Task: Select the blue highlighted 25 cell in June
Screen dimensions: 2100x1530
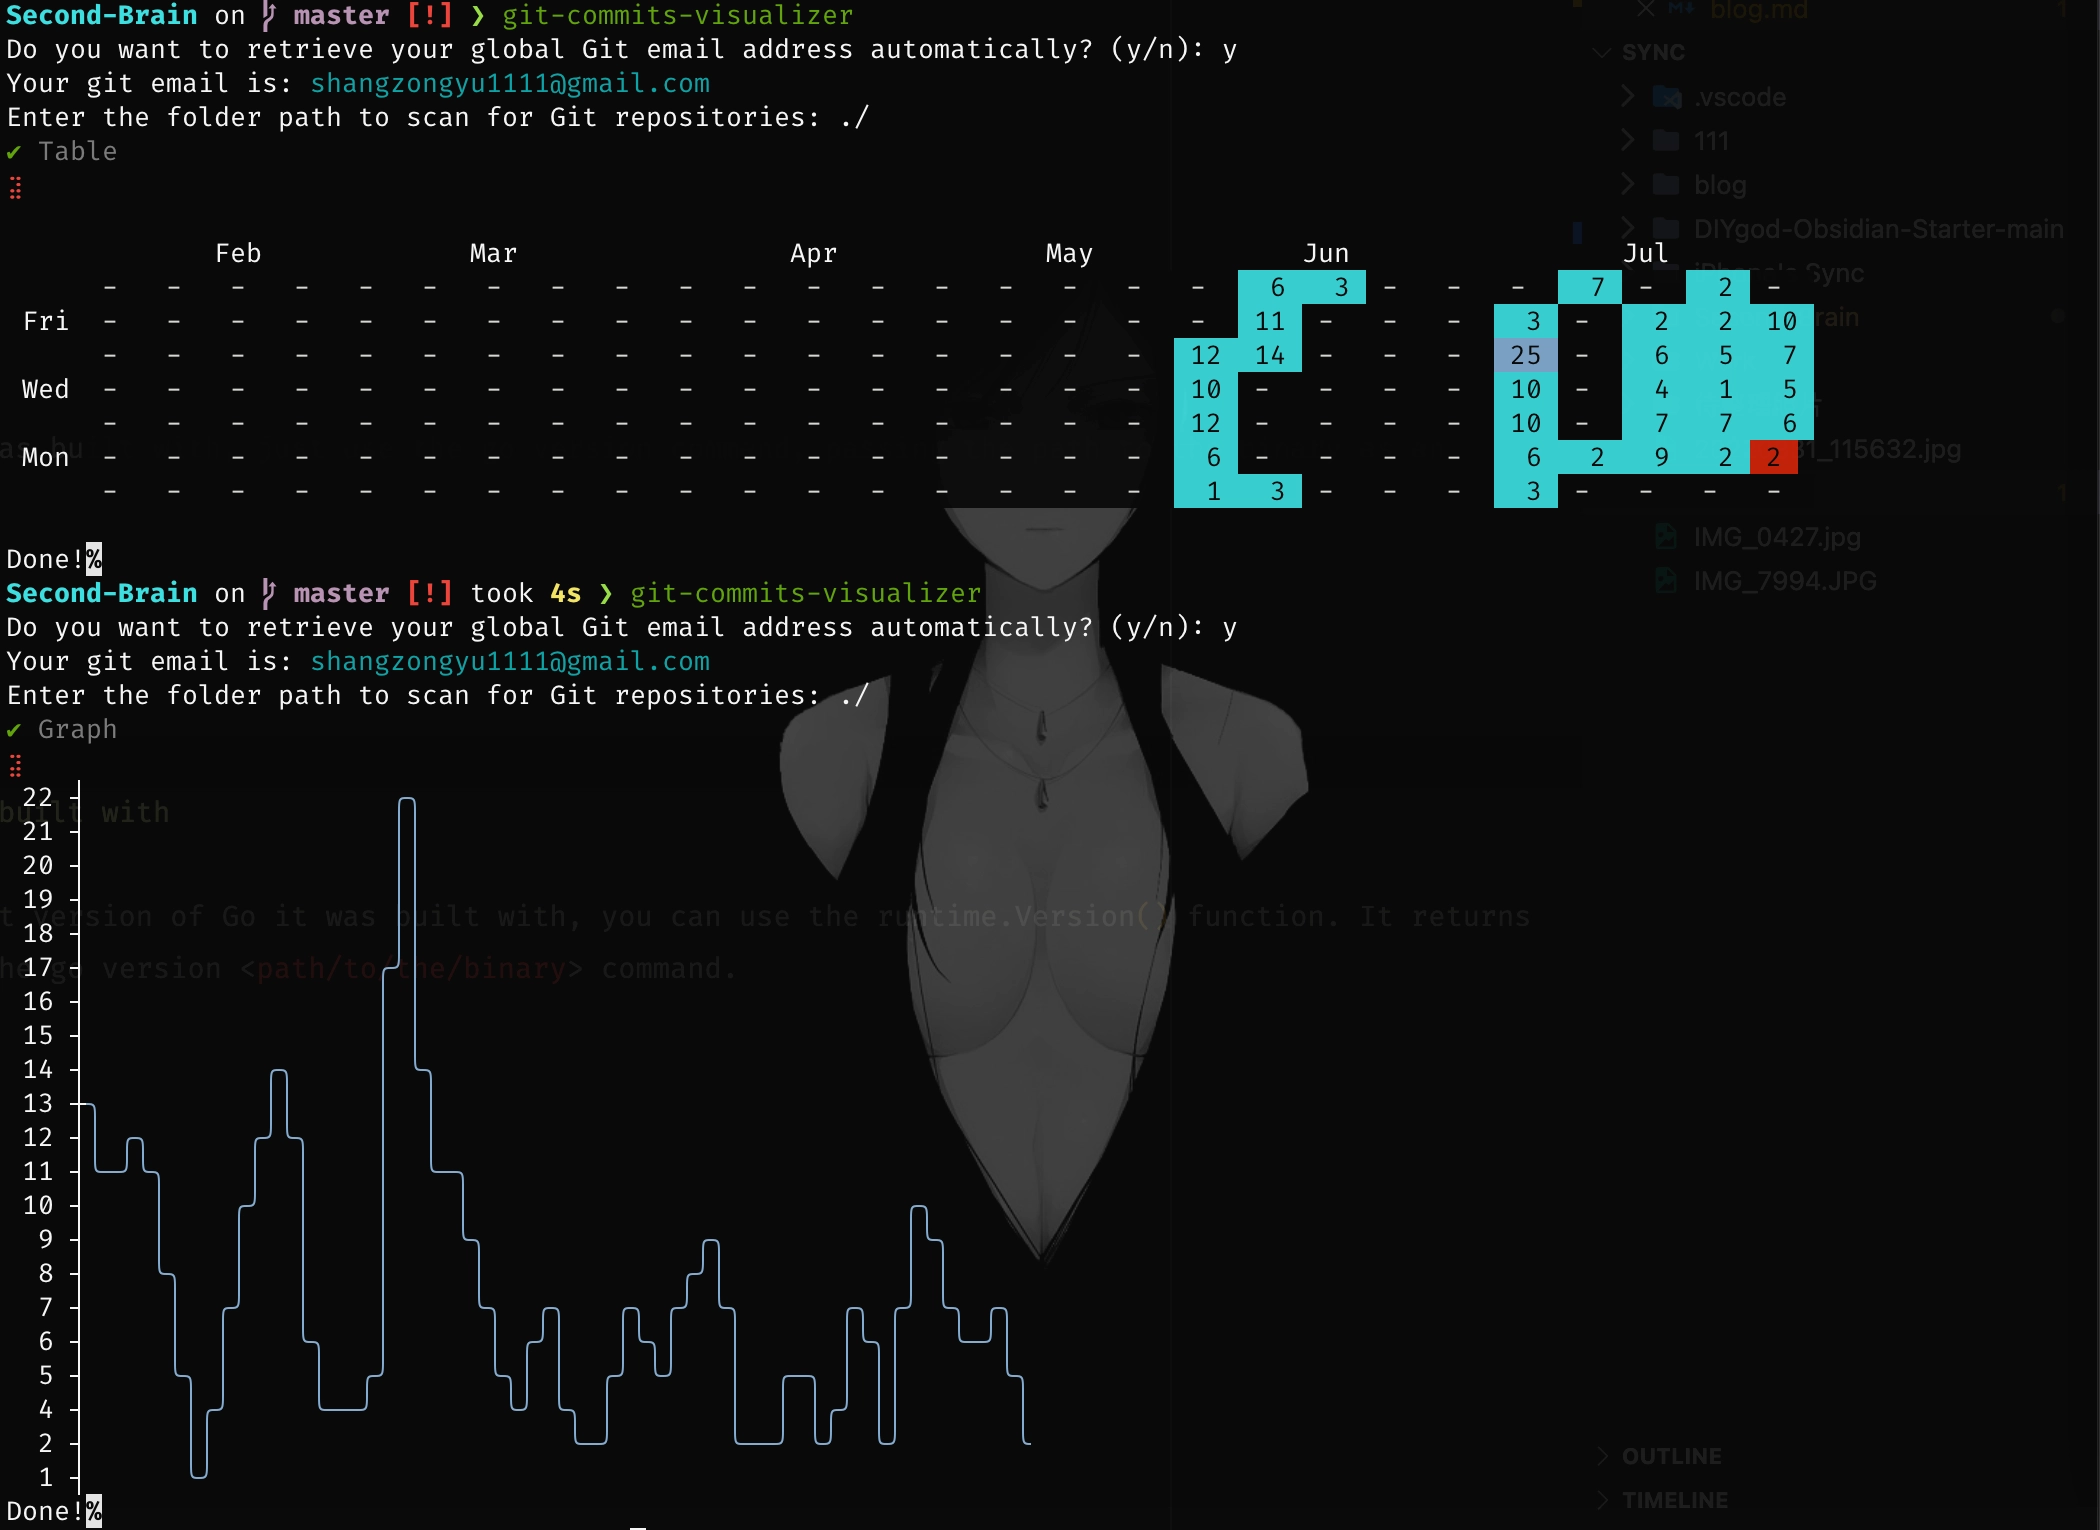Action: click(x=1524, y=355)
